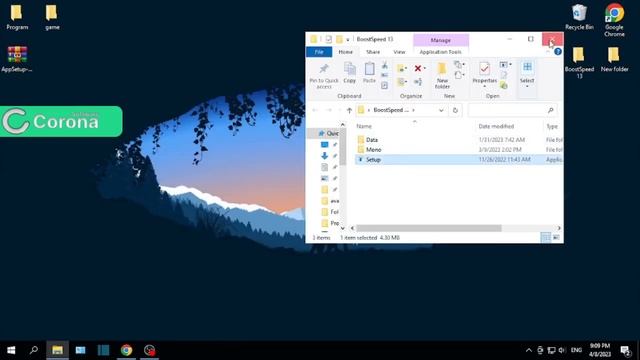Click the Pictures icon in navigation pane
Image resolution: width=640 pixels, height=360 pixels.
[x=324, y=178]
